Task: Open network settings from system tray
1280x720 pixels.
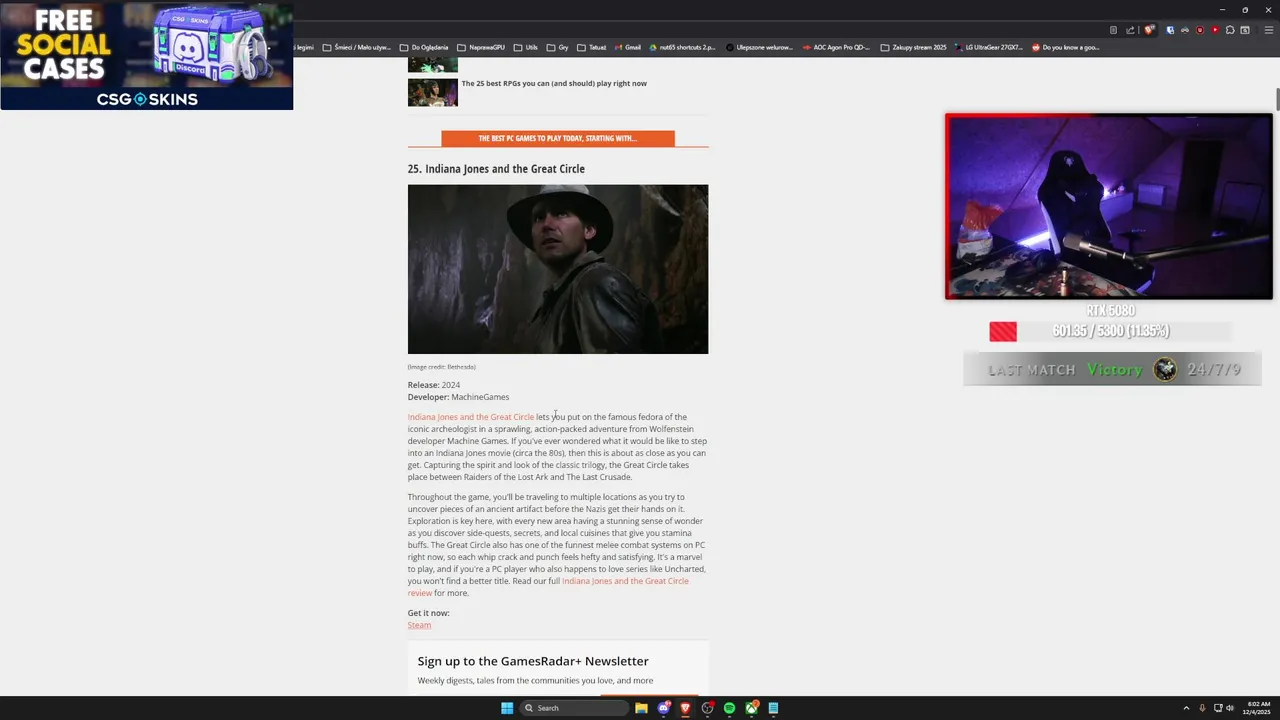Action: [x=1218, y=708]
